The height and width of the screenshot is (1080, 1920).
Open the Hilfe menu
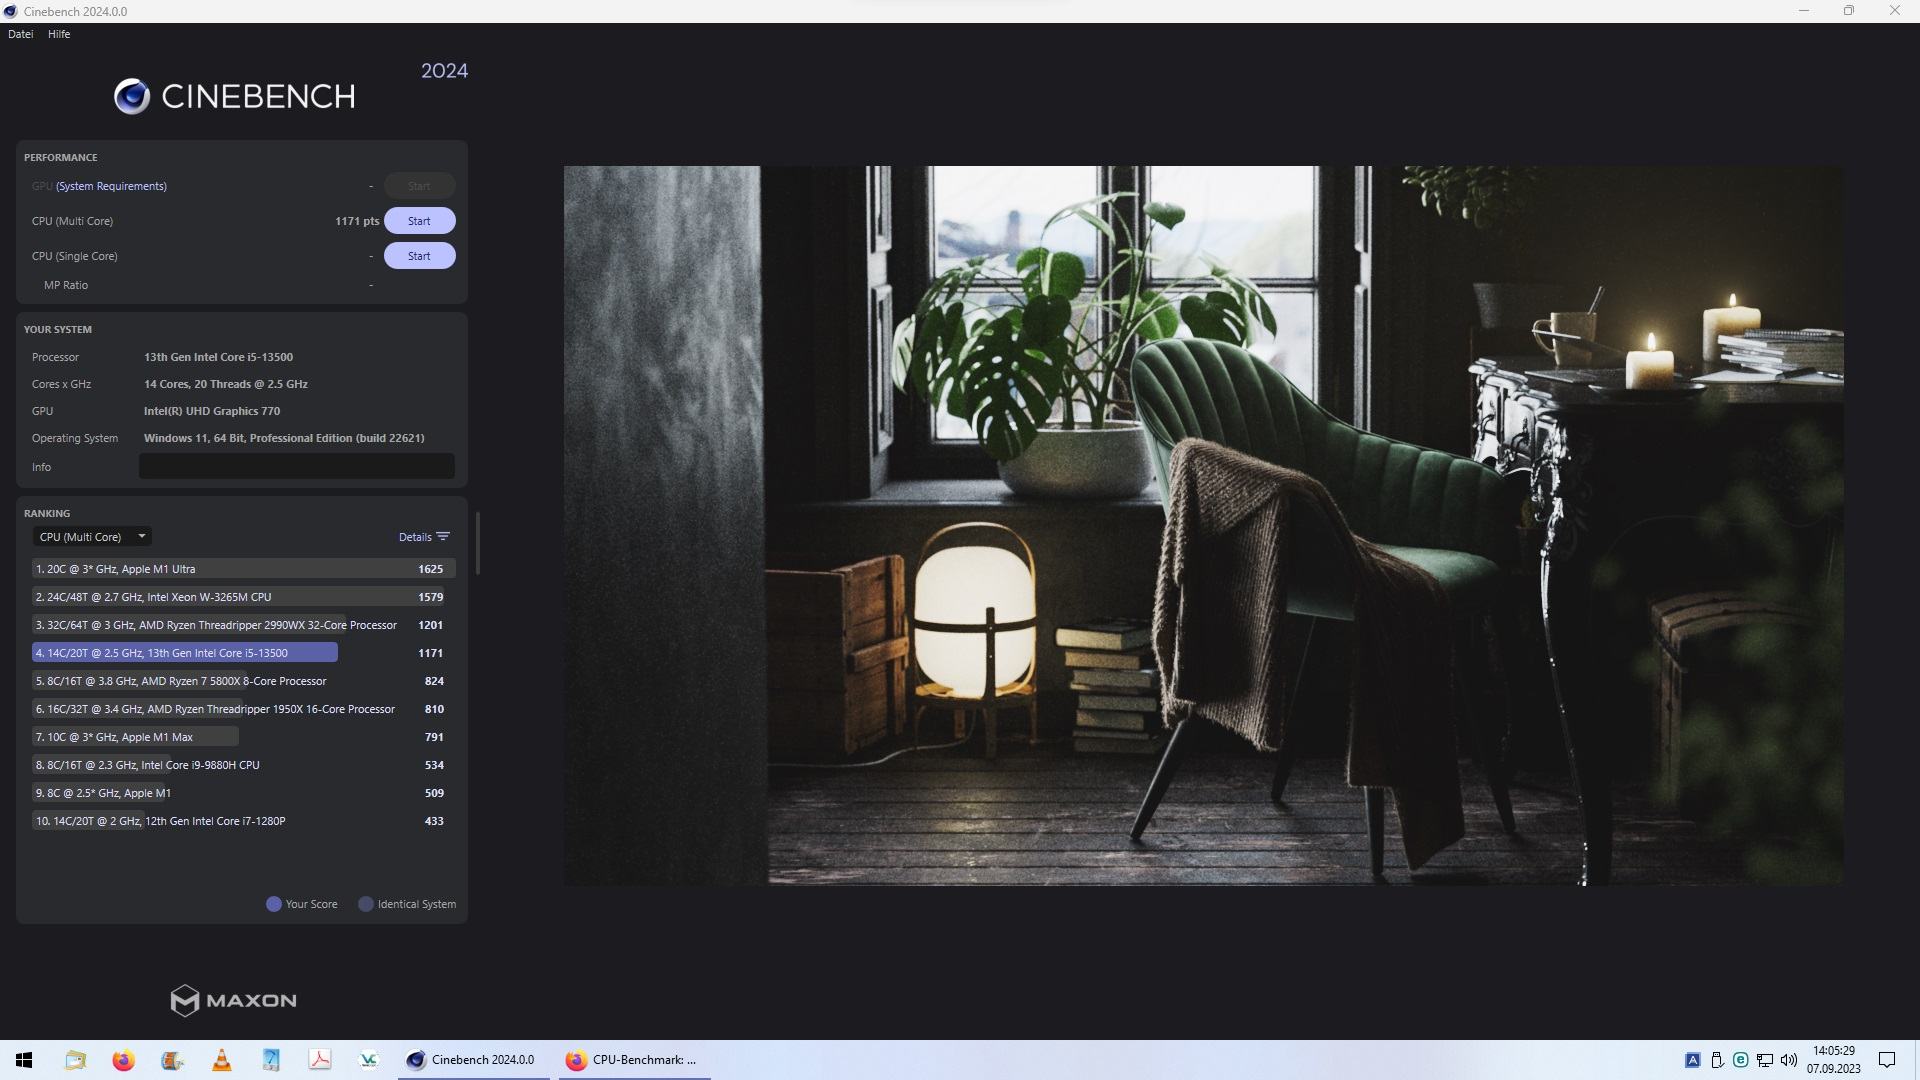tap(59, 34)
